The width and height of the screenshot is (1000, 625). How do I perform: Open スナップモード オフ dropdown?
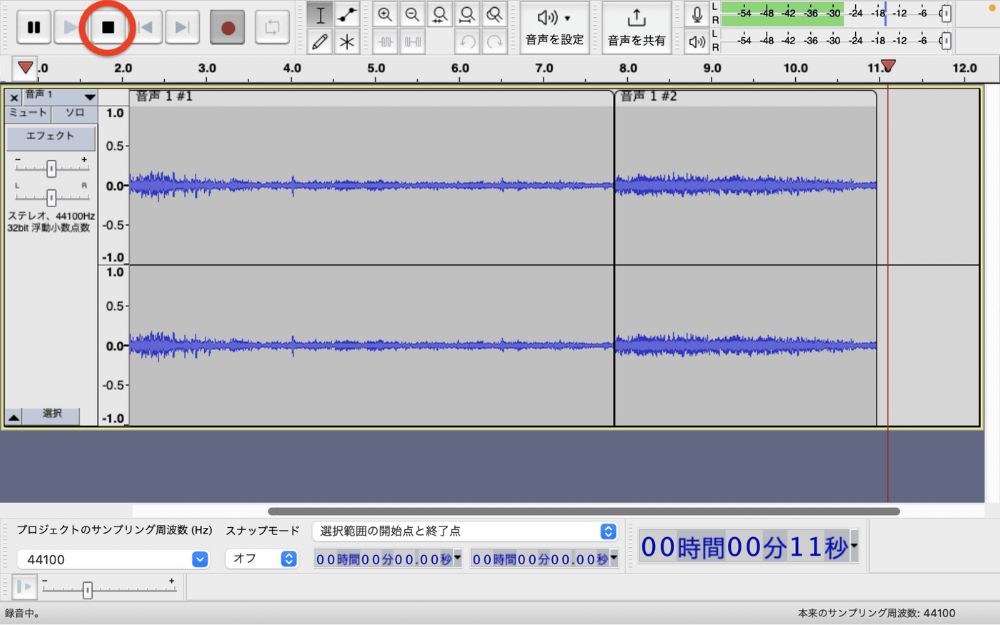pyautogui.click(x=262, y=559)
